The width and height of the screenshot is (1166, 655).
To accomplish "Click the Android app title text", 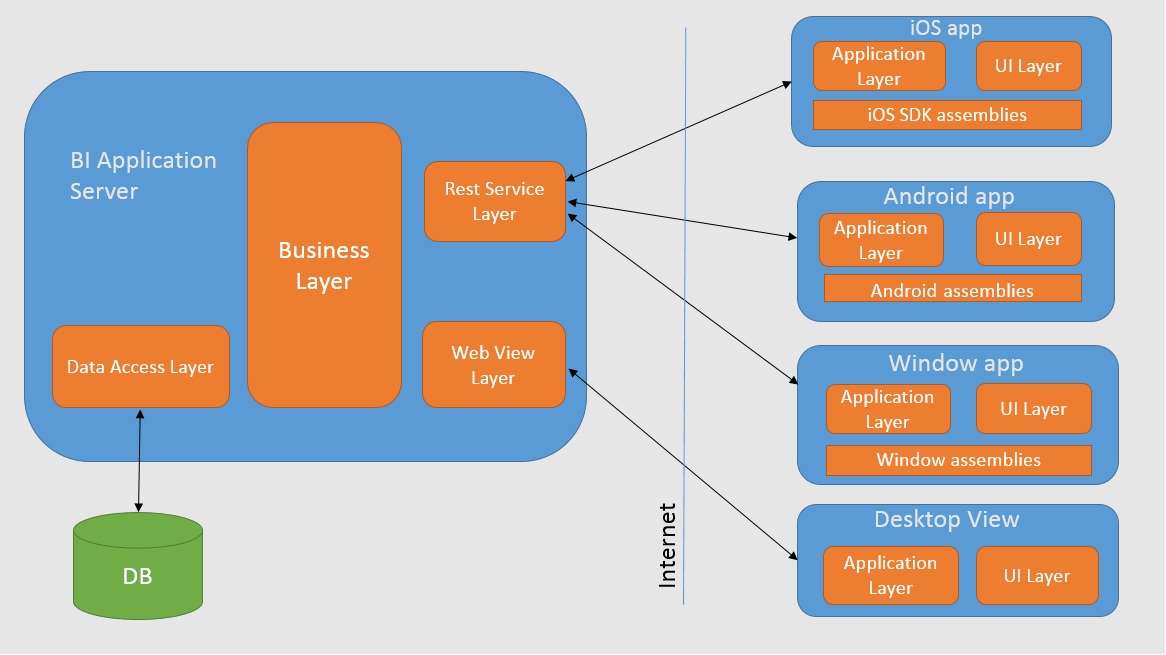I will coord(948,196).
